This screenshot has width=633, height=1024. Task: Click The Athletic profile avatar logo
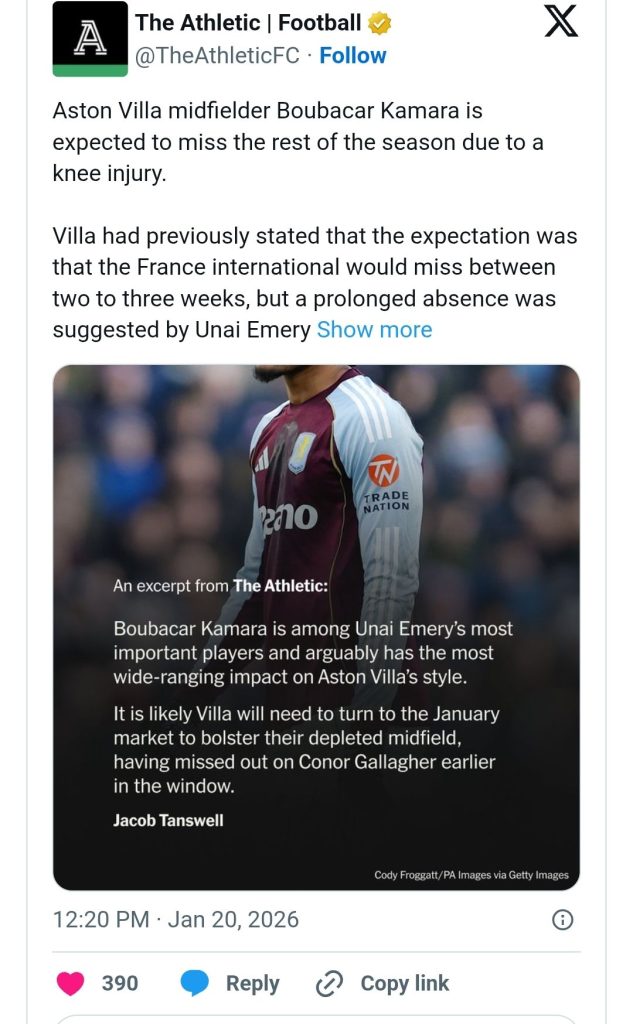click(x=90, y=38)
